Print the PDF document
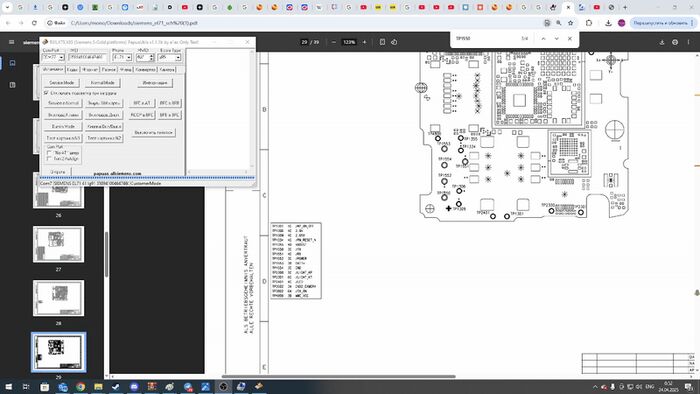The width and height of the screenshot is (700, 394). (x=675, y=42)
